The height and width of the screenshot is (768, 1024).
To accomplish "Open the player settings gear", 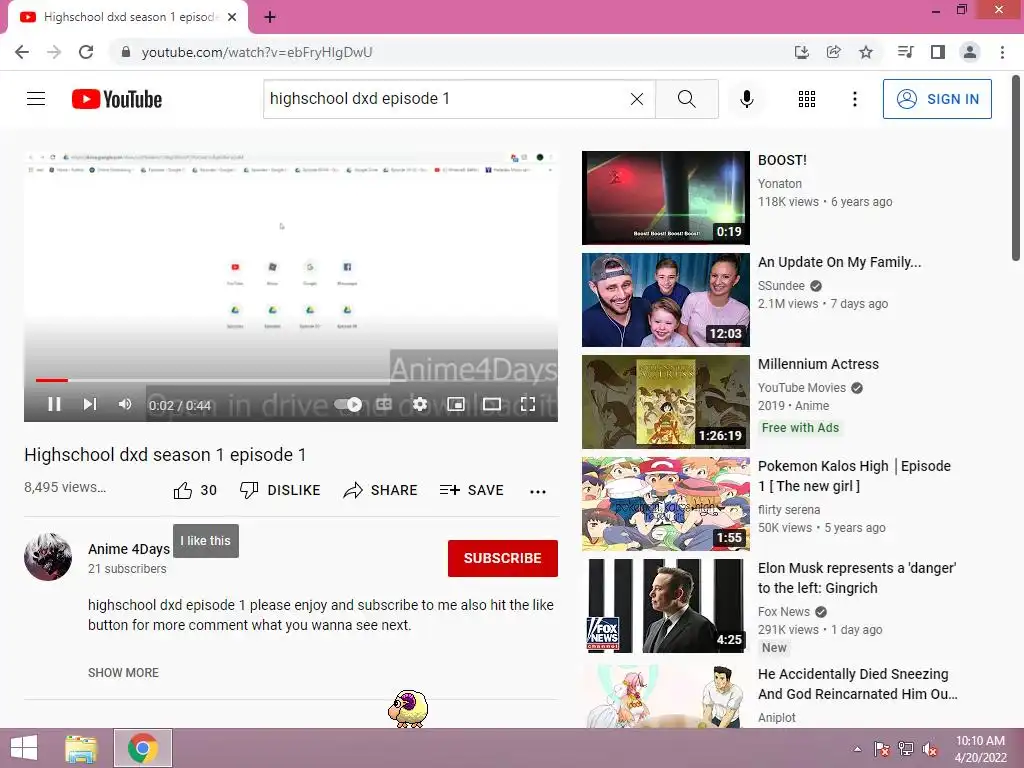I will [419, 404].
